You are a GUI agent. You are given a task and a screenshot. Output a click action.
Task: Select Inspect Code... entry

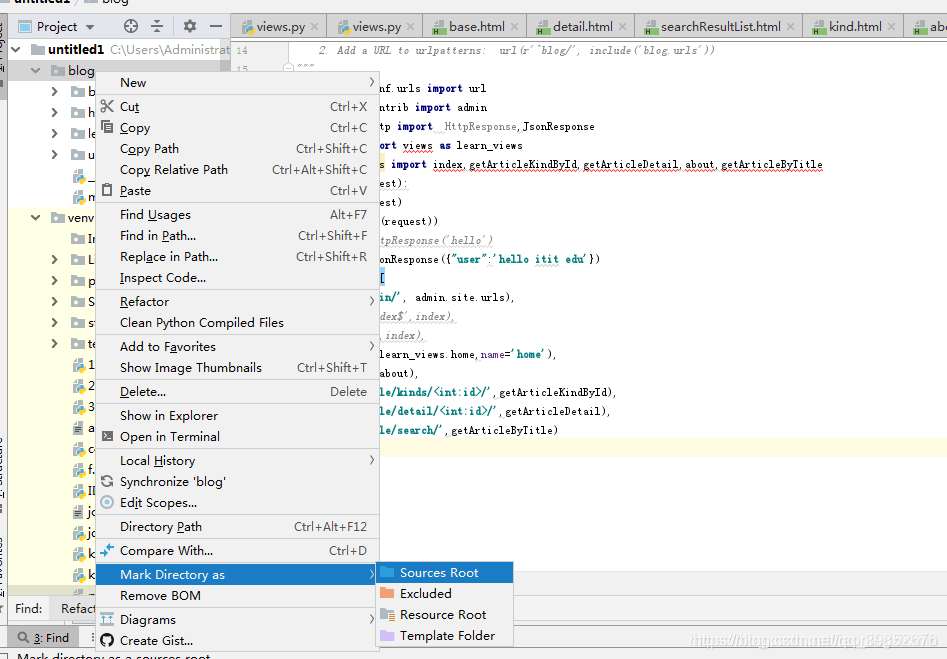[x=237, y=278]
